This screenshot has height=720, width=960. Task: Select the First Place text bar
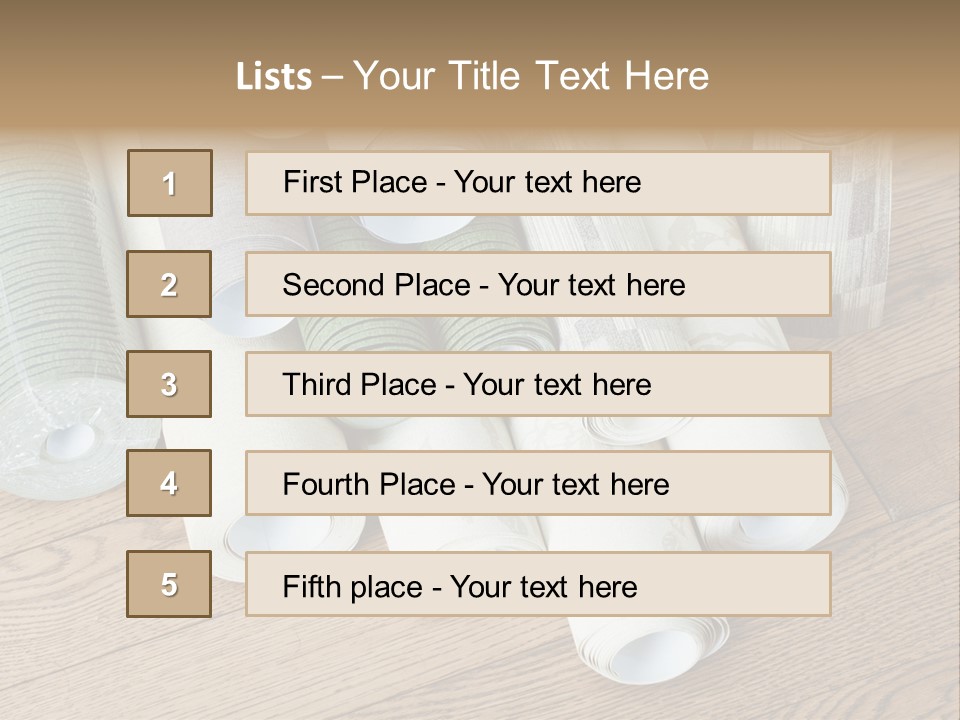[x=538, y=183]
